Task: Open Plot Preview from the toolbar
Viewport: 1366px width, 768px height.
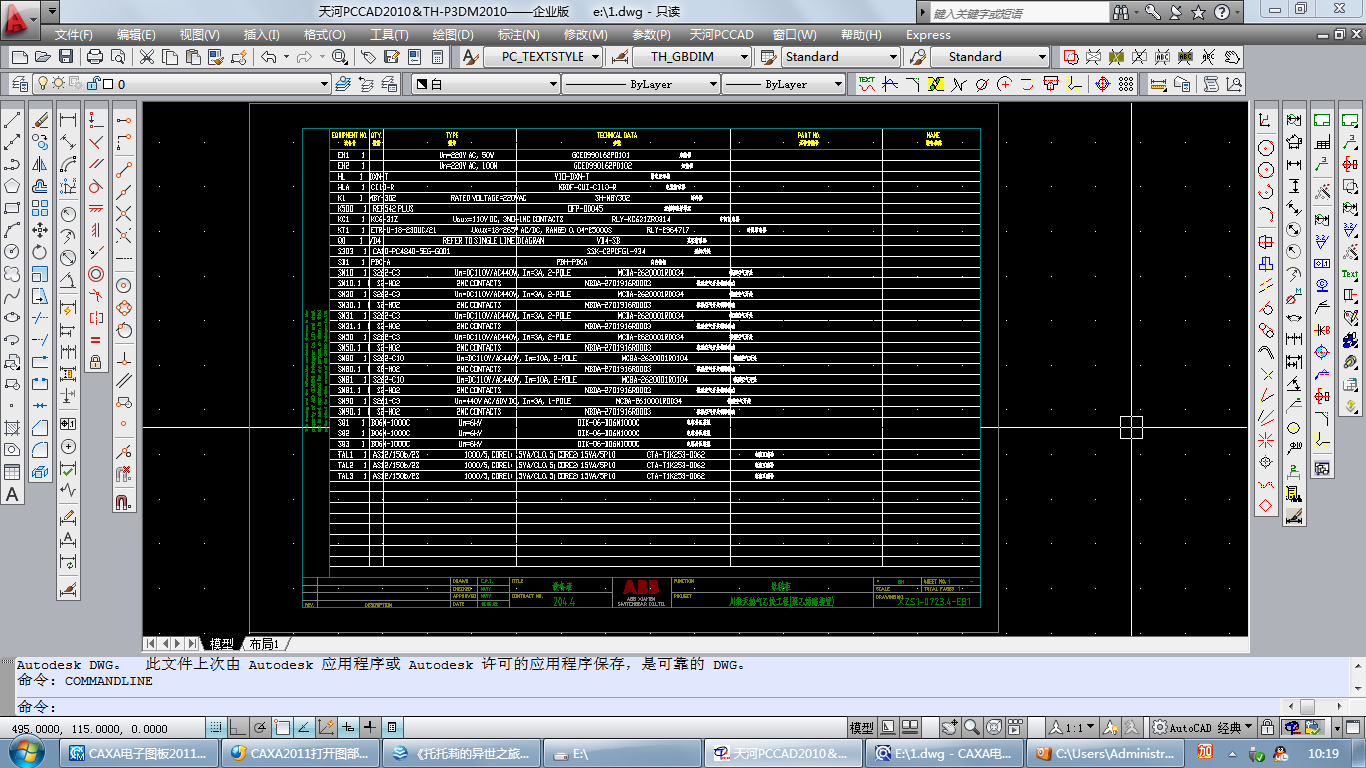Action: coord(119,57)
